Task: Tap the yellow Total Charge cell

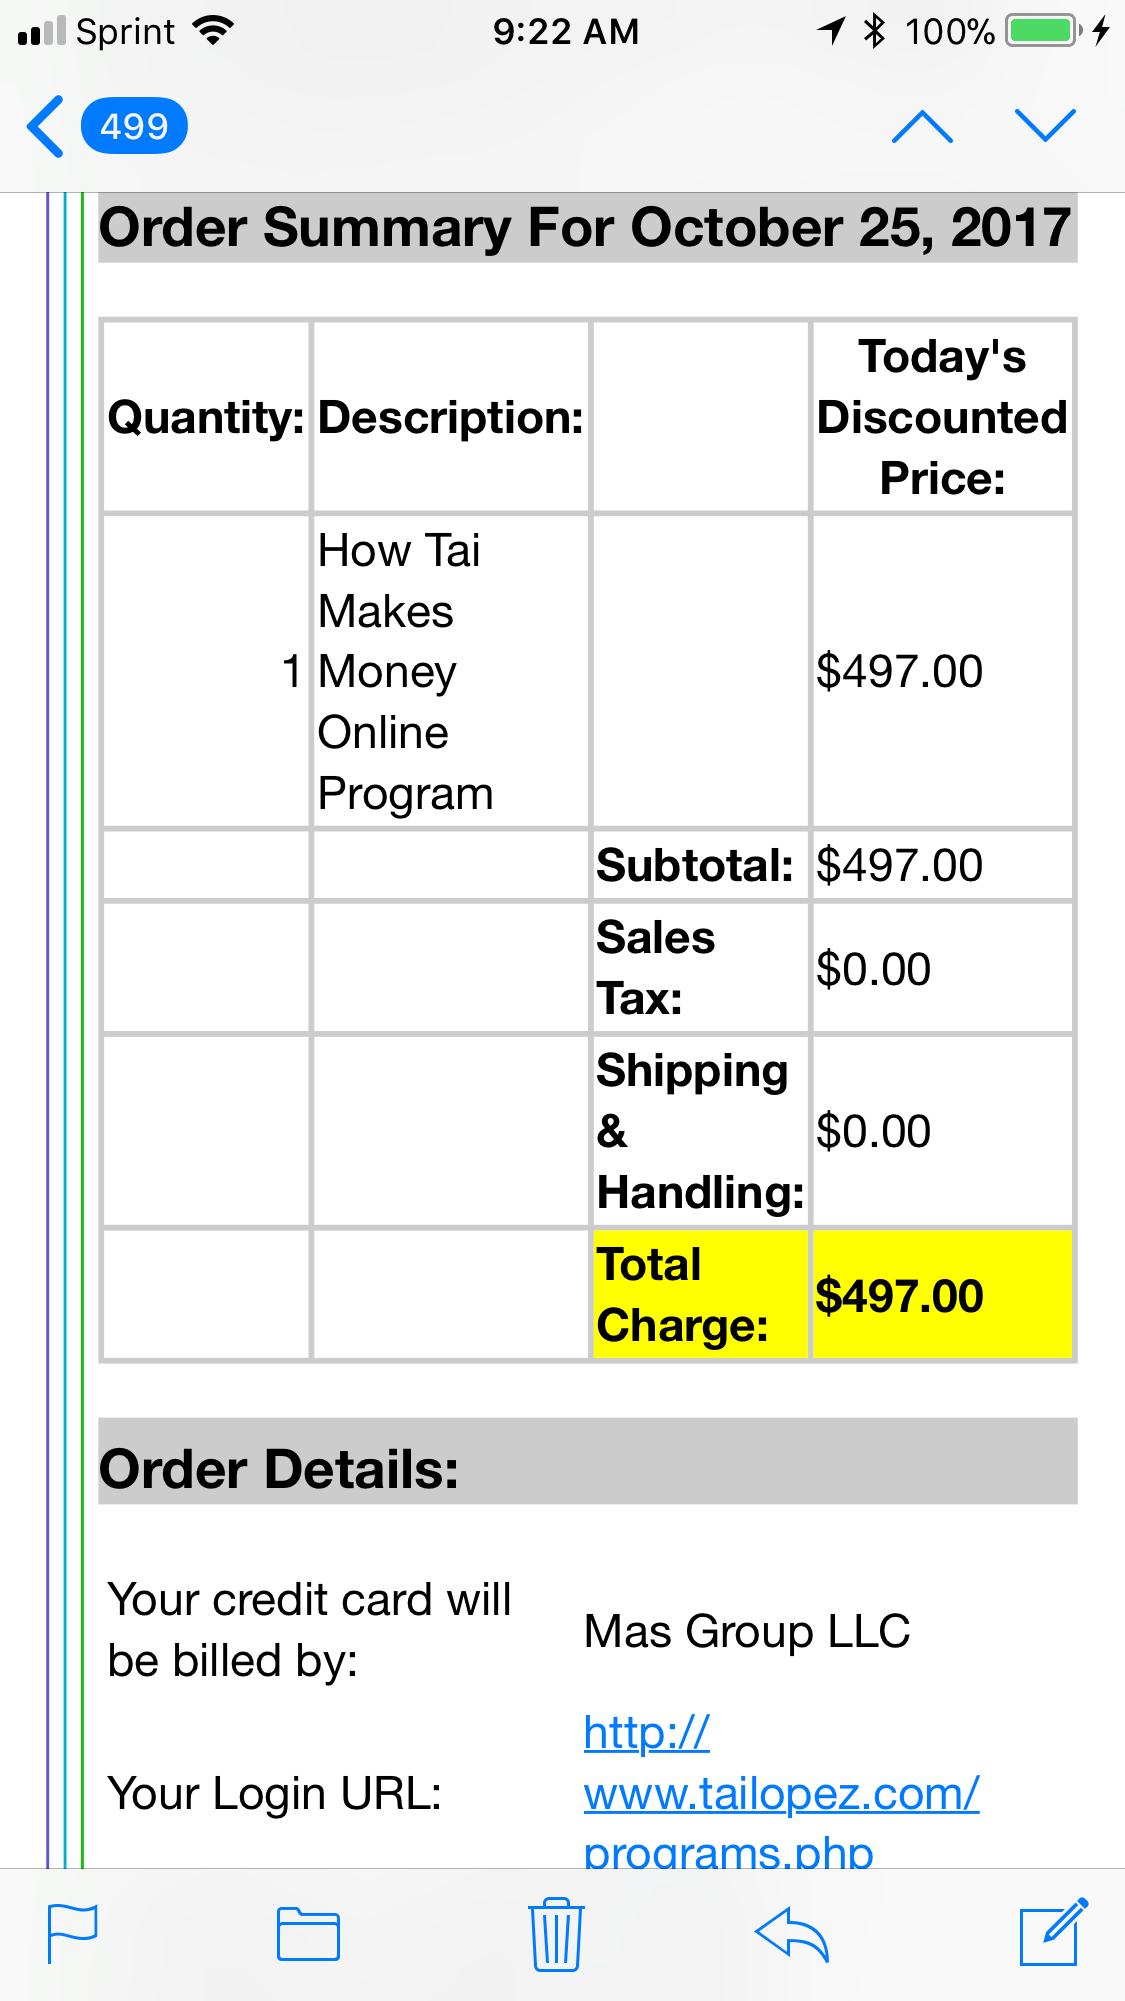Action: point(700,1294)
